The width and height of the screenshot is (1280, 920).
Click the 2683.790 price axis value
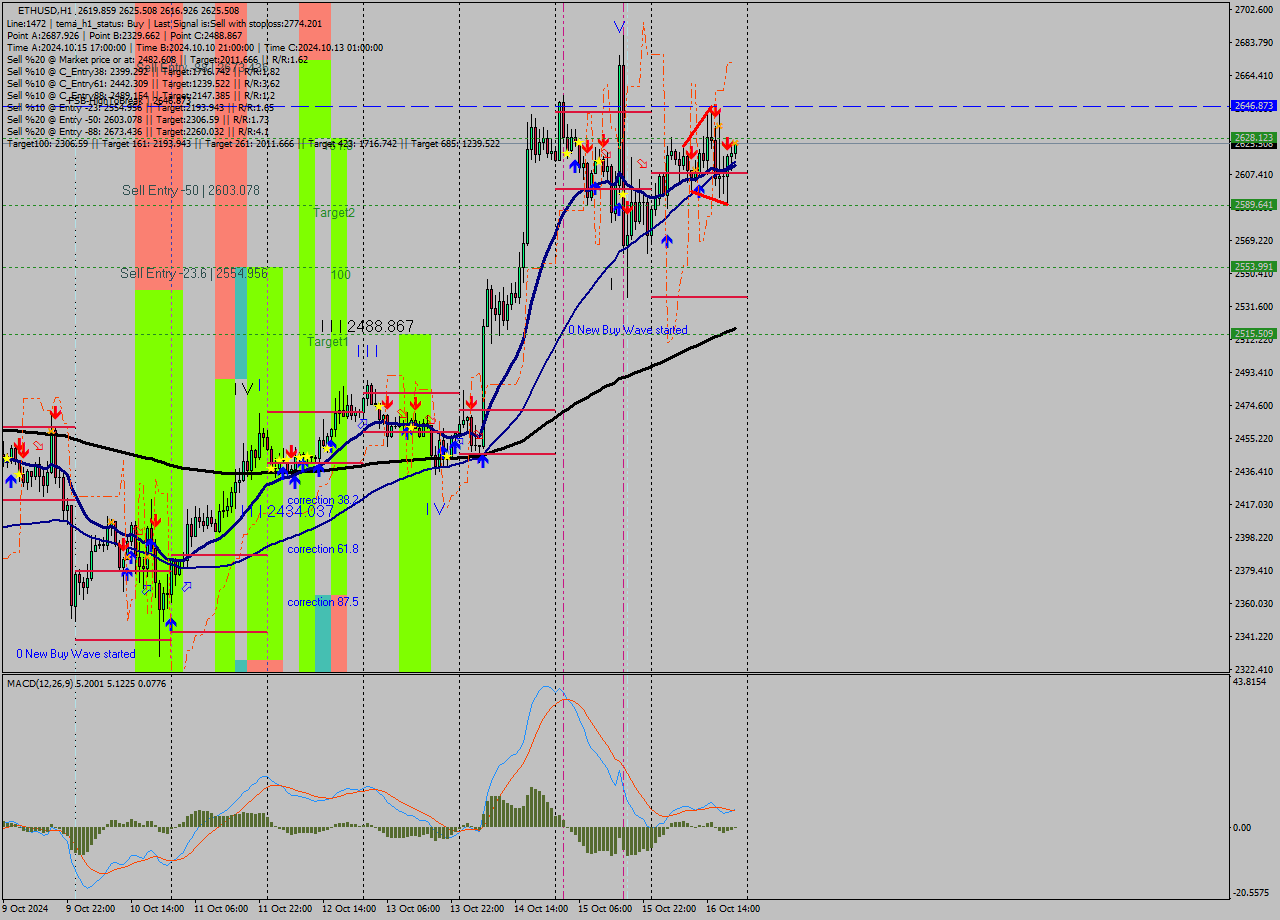pyautogui.click(x=1253, y=43)
